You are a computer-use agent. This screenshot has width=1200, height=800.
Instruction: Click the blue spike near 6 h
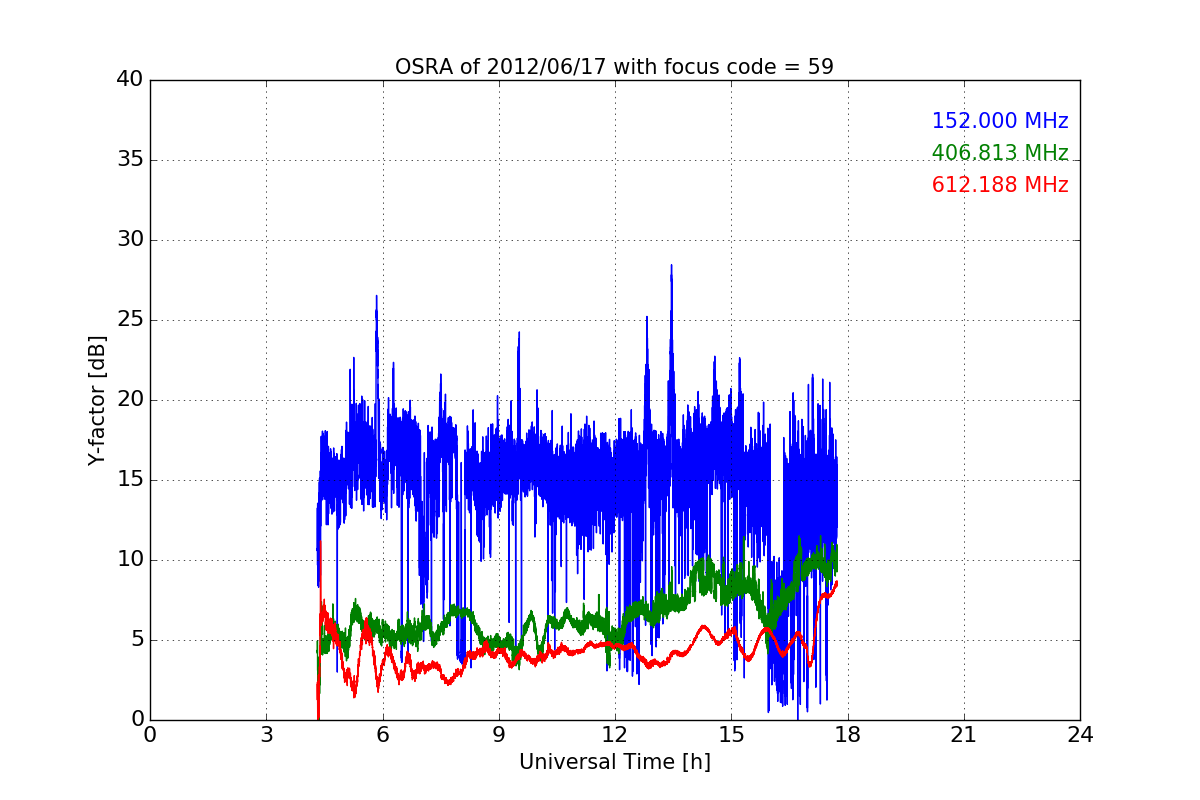(x=376, y=297)
